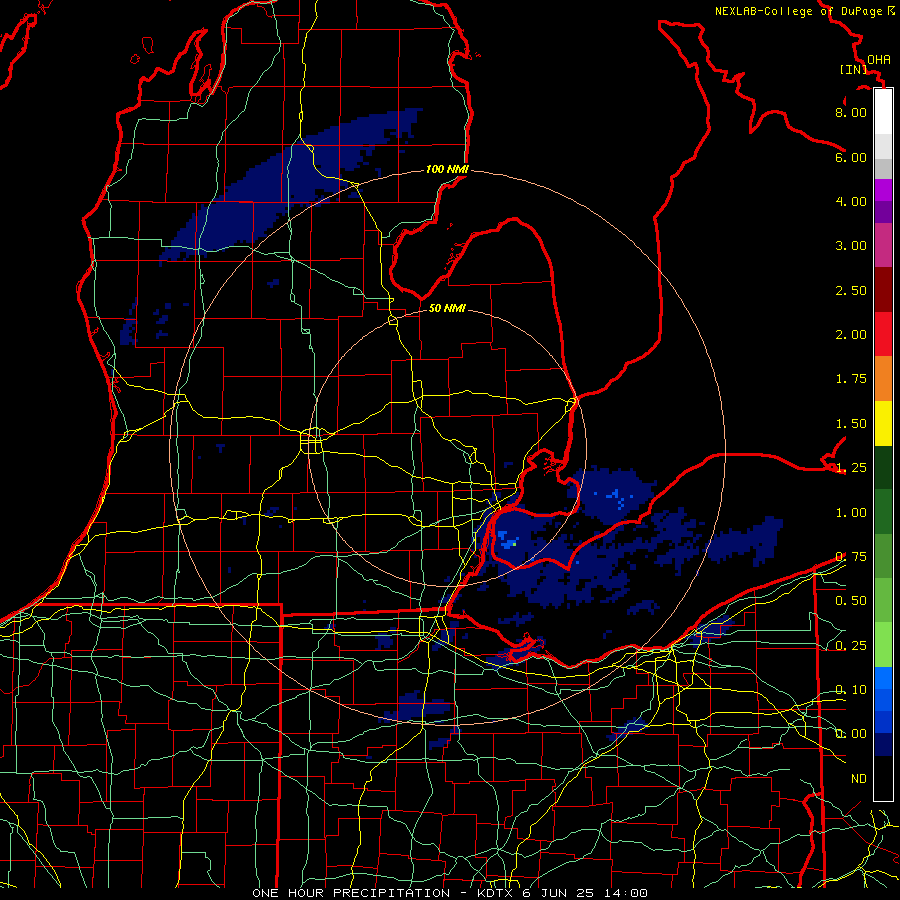Screen dimensions: 900x900
Task: Click the lime green 0.25 legend swatch
Action: [883, 645]
